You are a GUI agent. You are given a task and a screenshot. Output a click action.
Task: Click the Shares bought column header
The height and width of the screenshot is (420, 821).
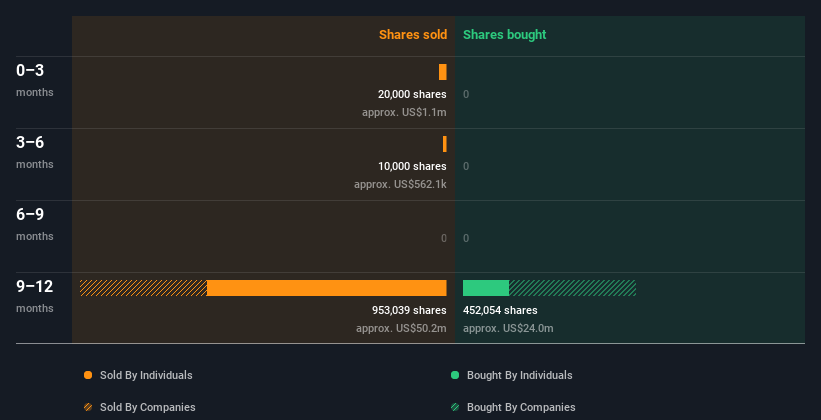coord(505,35)
